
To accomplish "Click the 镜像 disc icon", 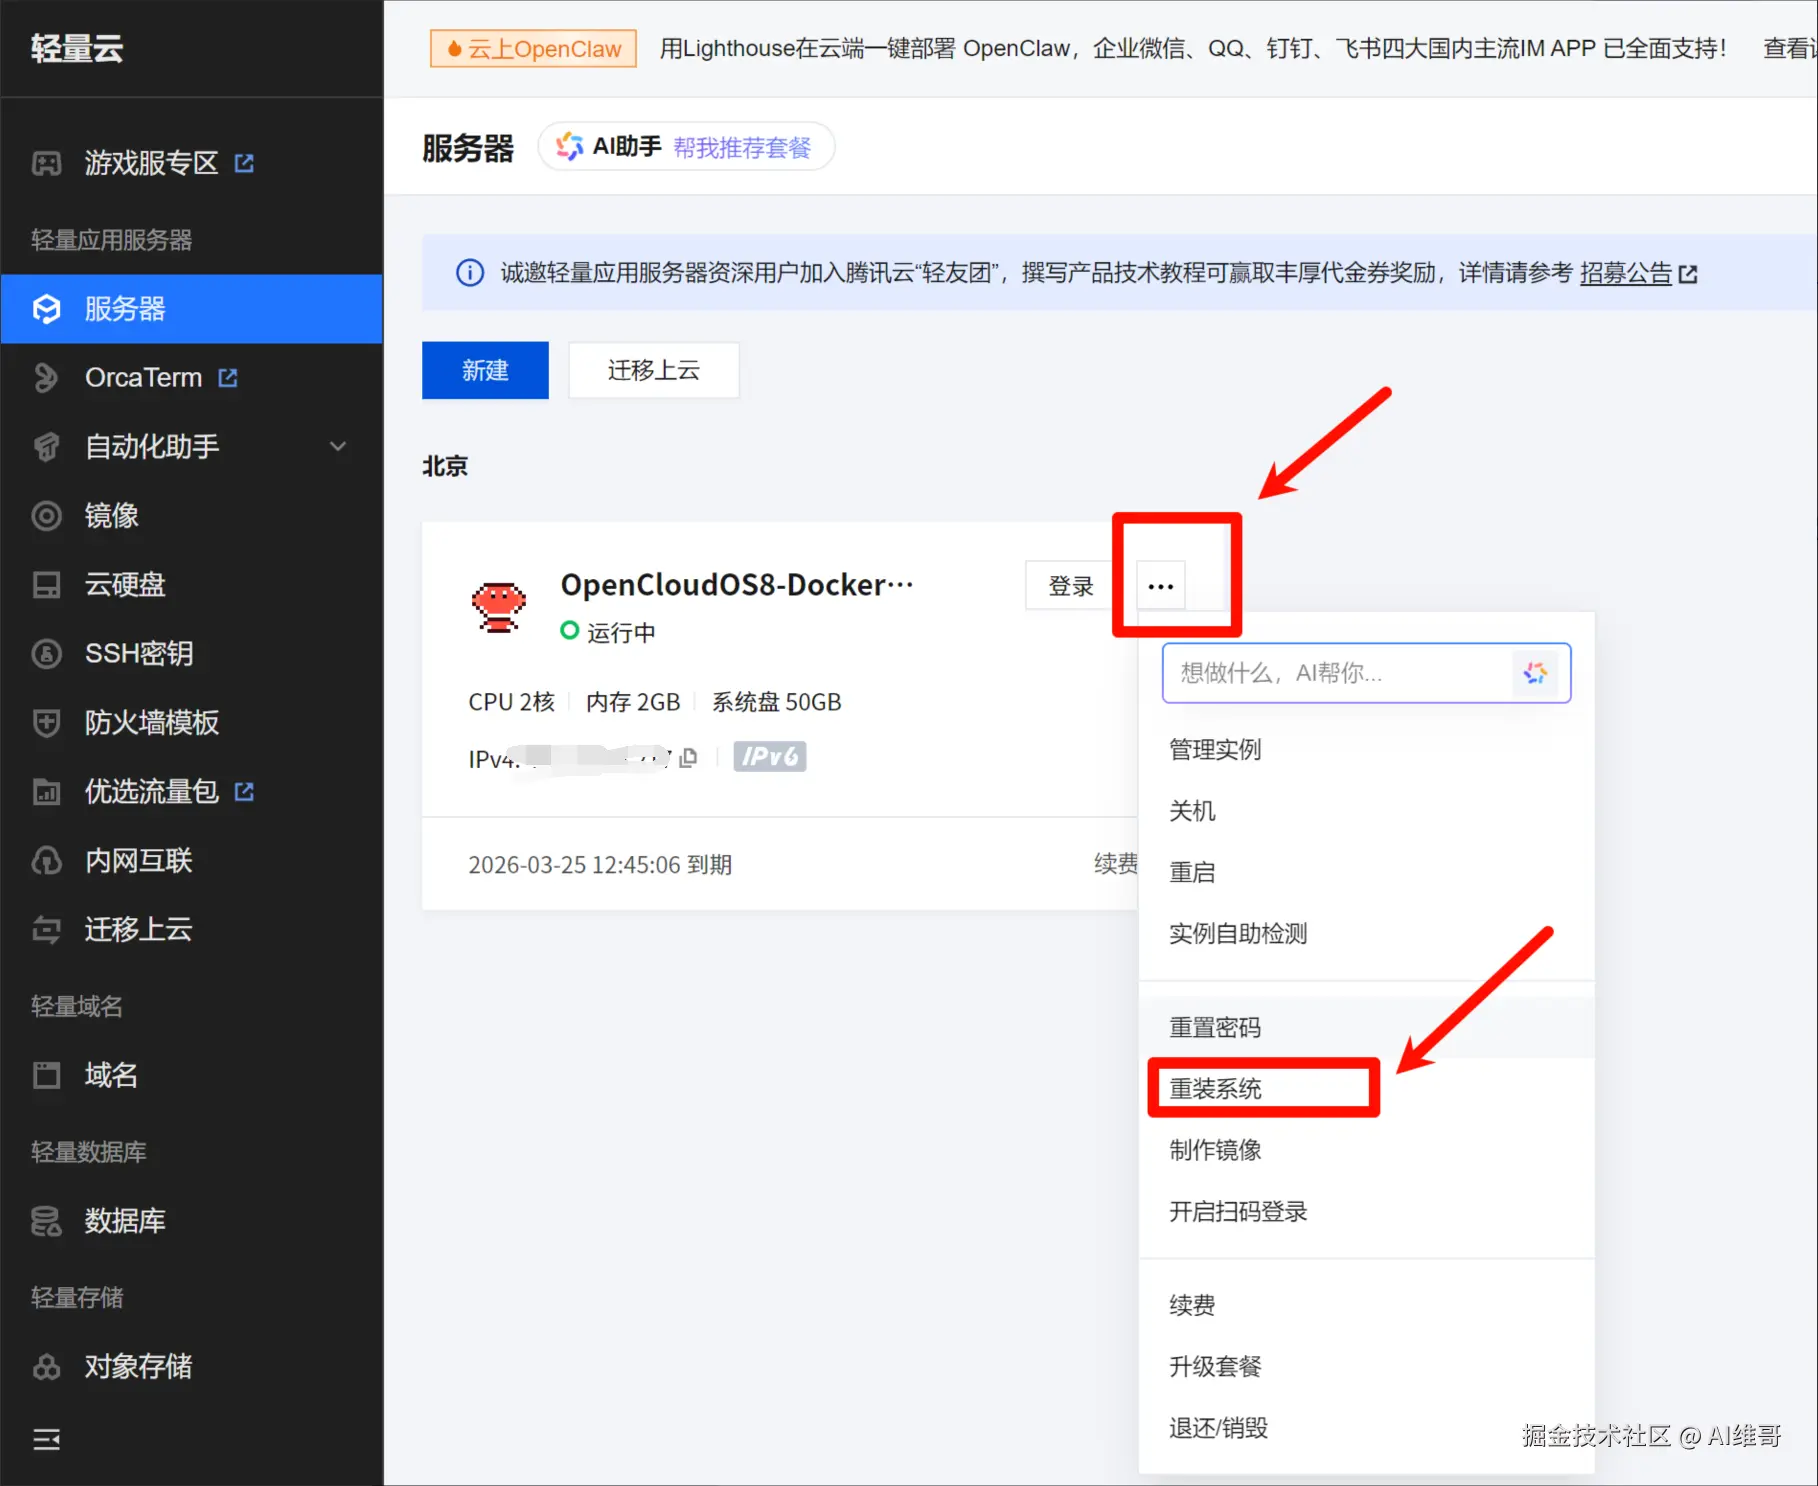I will point(46,516).
